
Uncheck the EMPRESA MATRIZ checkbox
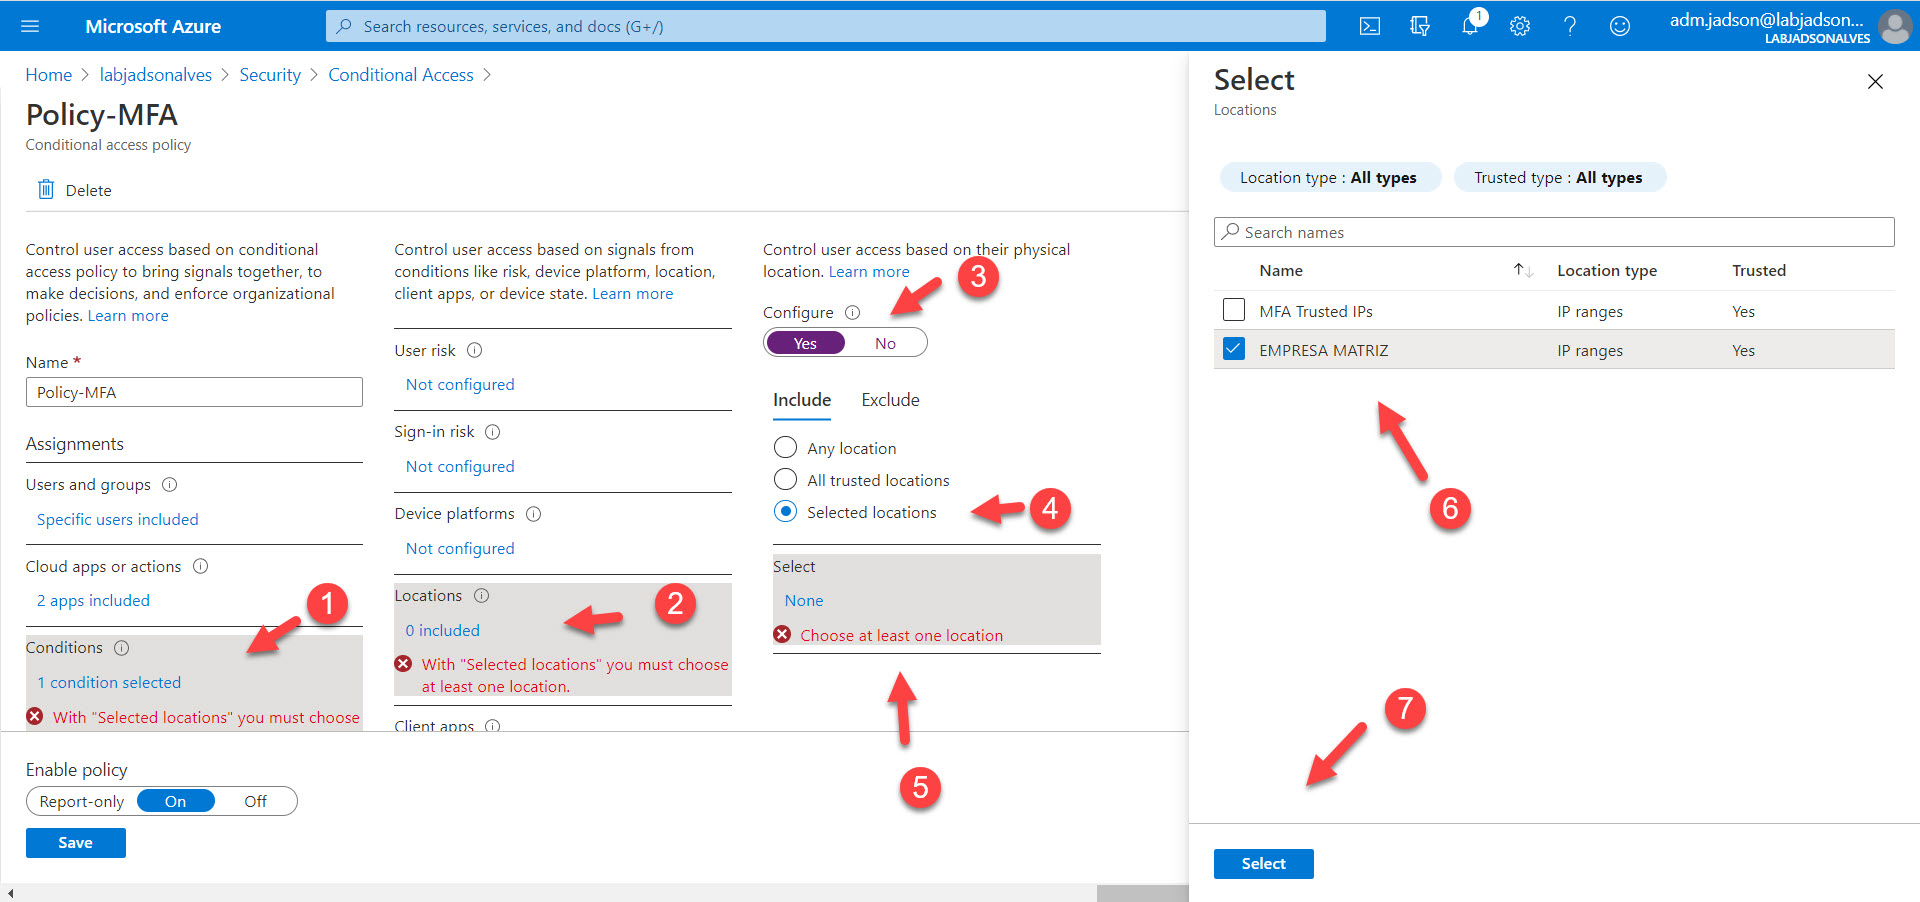pyautogui.click(x=1234, y=350)
